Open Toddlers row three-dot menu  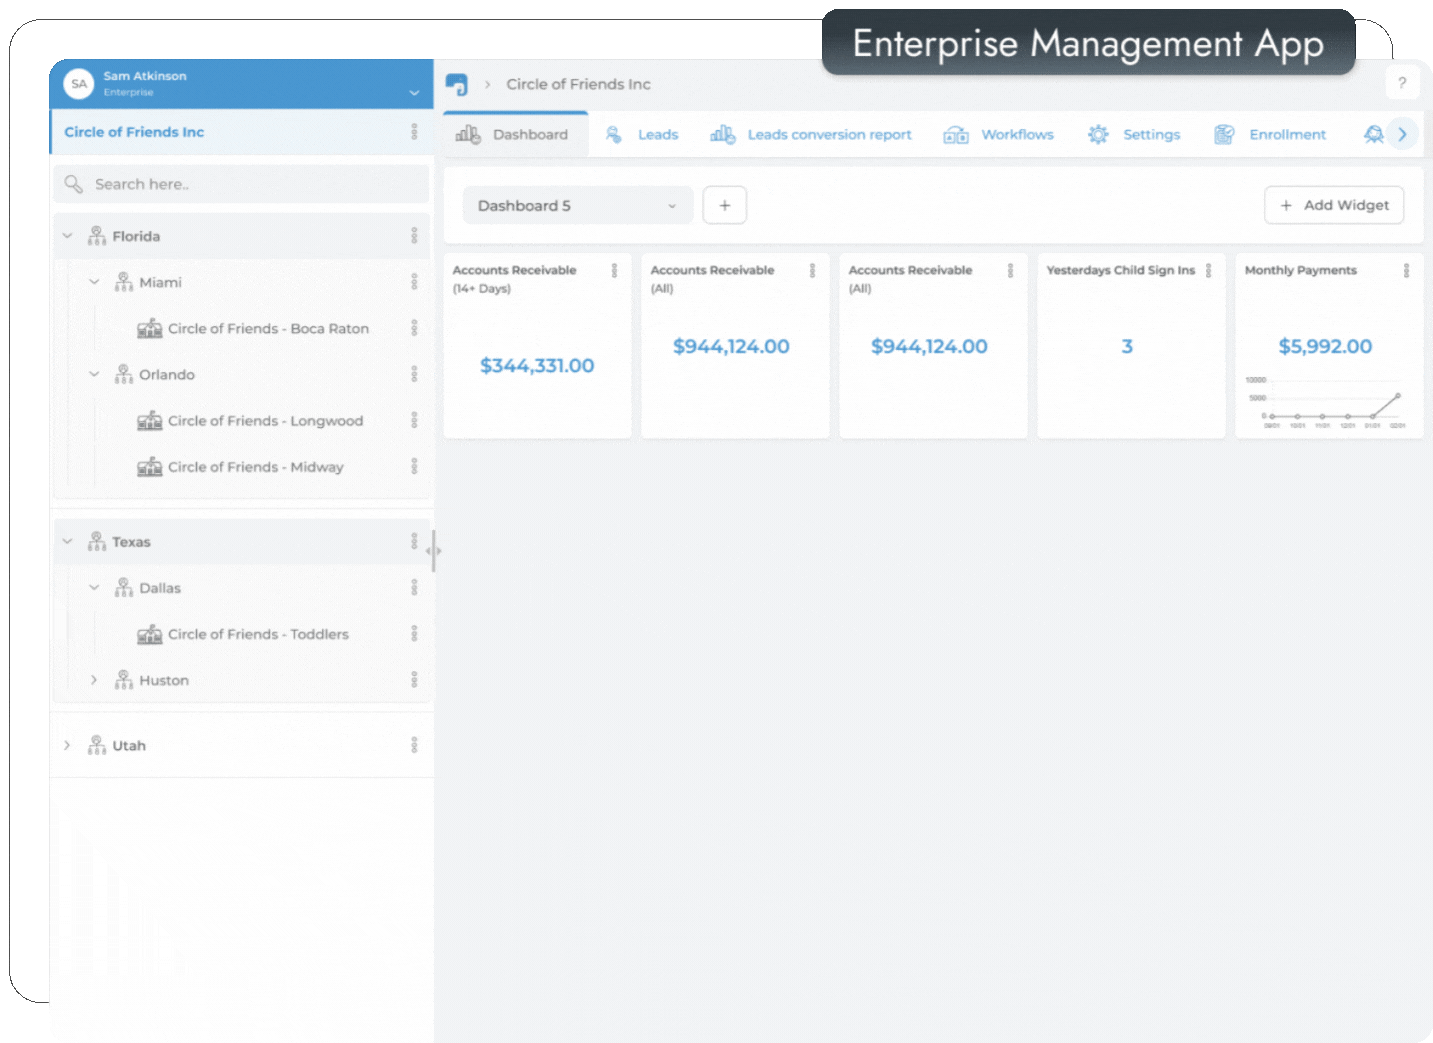pos(414,633)
